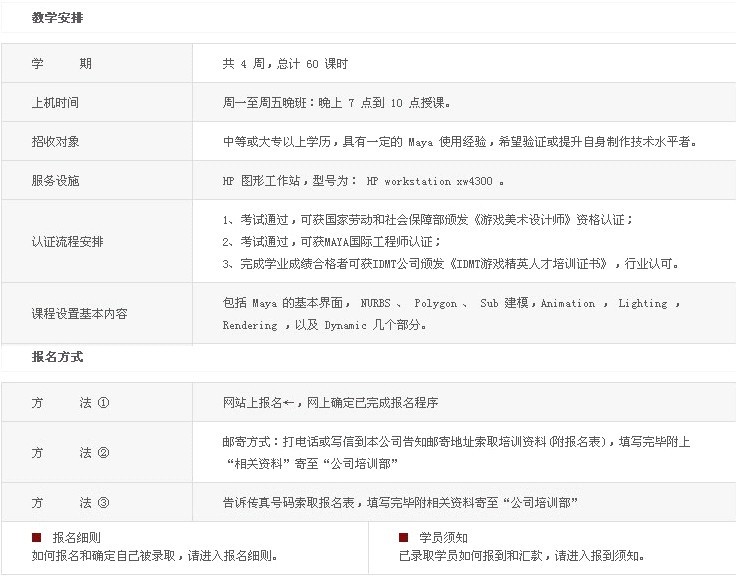The image size is (736, 576).
Task: Click the 方法 ② row label
Action: pyautogui.click(x=70, y=452)
